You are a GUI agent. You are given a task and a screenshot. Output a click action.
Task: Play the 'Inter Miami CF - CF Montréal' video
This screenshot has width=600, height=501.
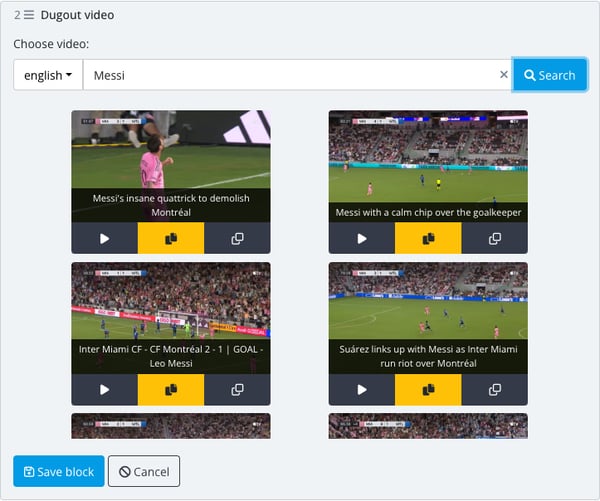pos(104,390)
